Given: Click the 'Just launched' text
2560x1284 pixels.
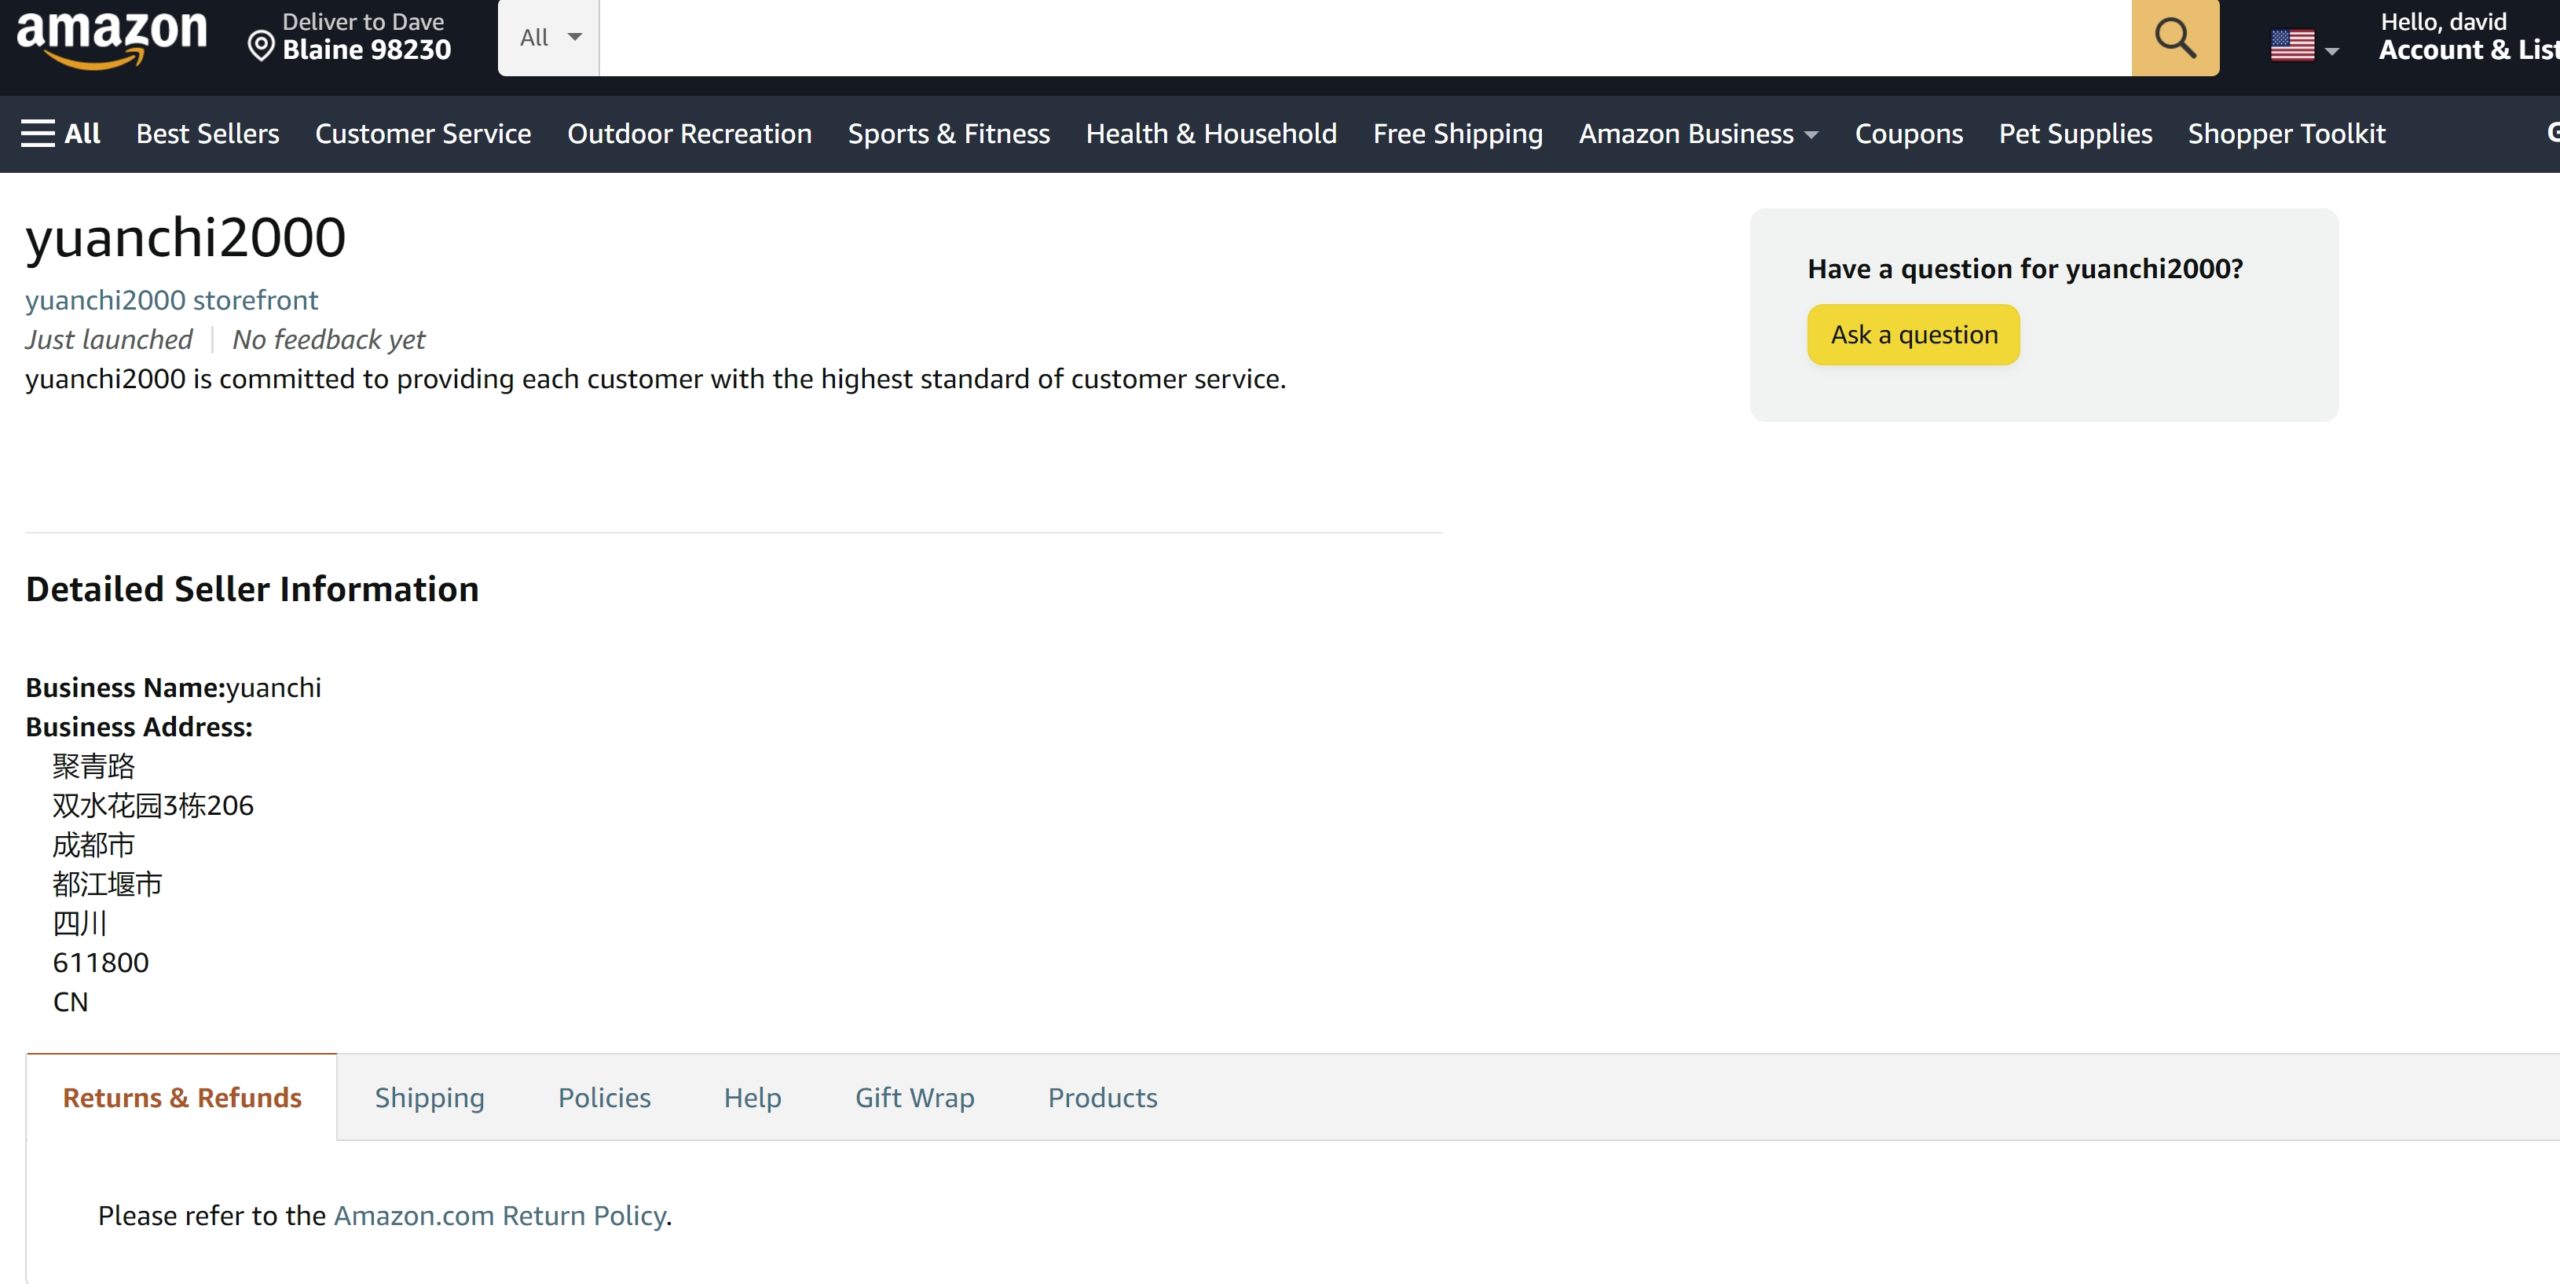Looking at the screenshot, I should [x=109, y=340].
